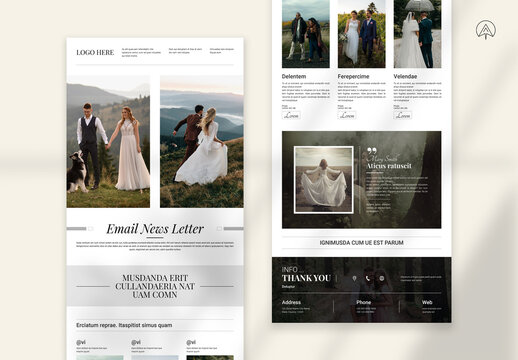518x360 pixels.
Task: Open the umbrella couple photo above Velendae
Action: (x=417, y=34)
